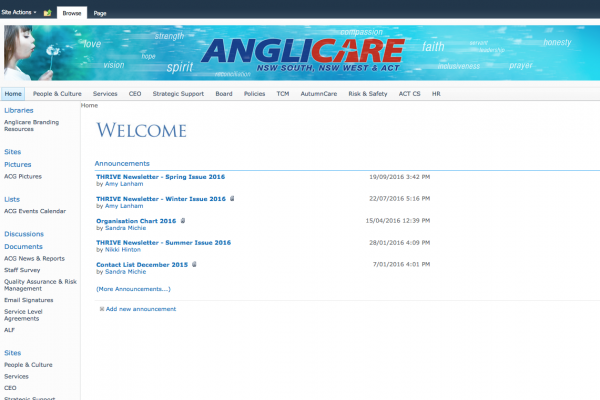
Task: Open Nikki Hinton's profile link
Action: click(123, 250)
